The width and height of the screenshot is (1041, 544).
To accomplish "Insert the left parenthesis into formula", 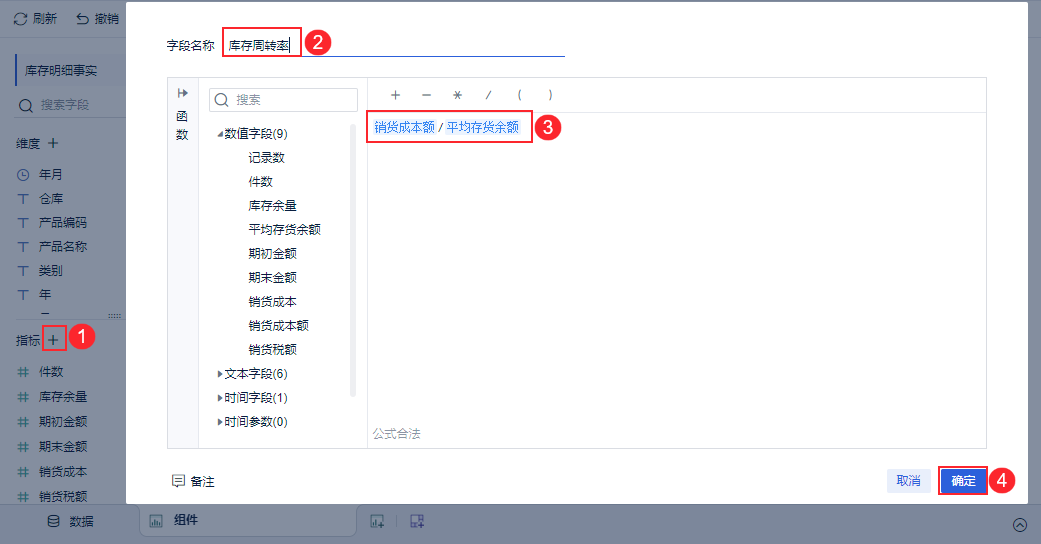I will click(x=519, y=95).
